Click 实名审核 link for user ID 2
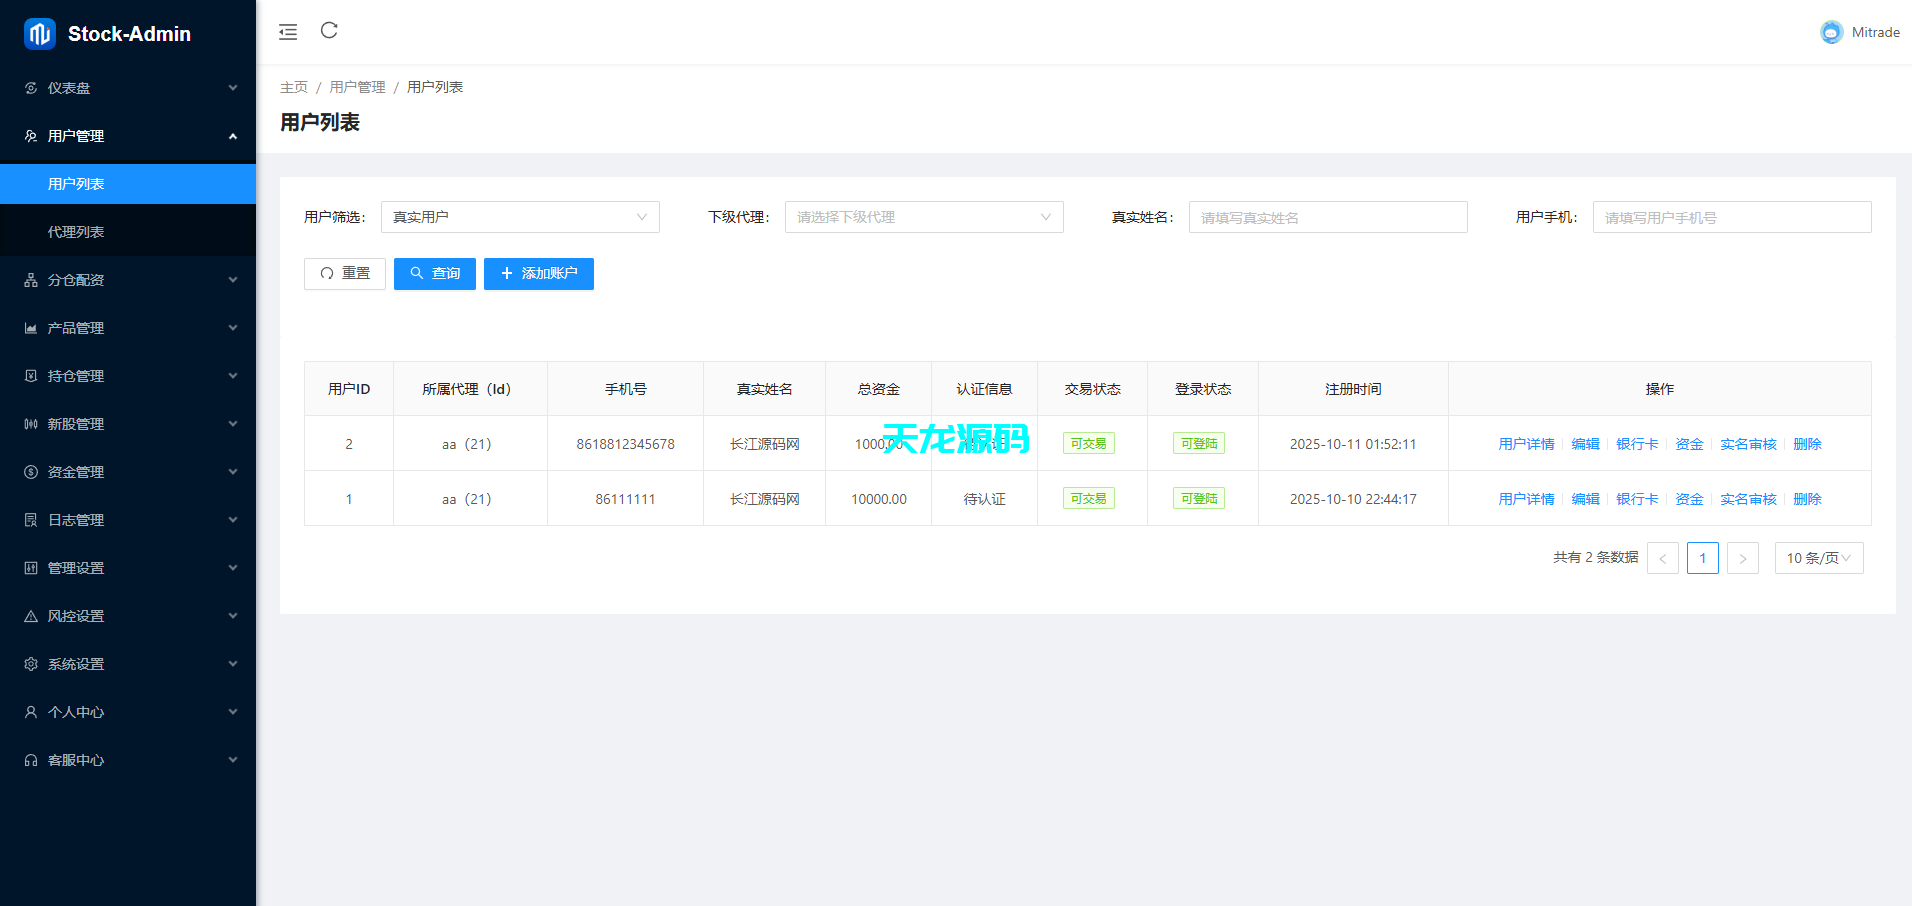Viewport: 1912px width, 906px height. [x=1748, y=444]
